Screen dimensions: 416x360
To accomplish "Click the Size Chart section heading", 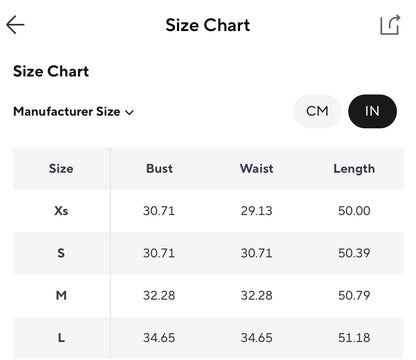I will pos(51,71).
